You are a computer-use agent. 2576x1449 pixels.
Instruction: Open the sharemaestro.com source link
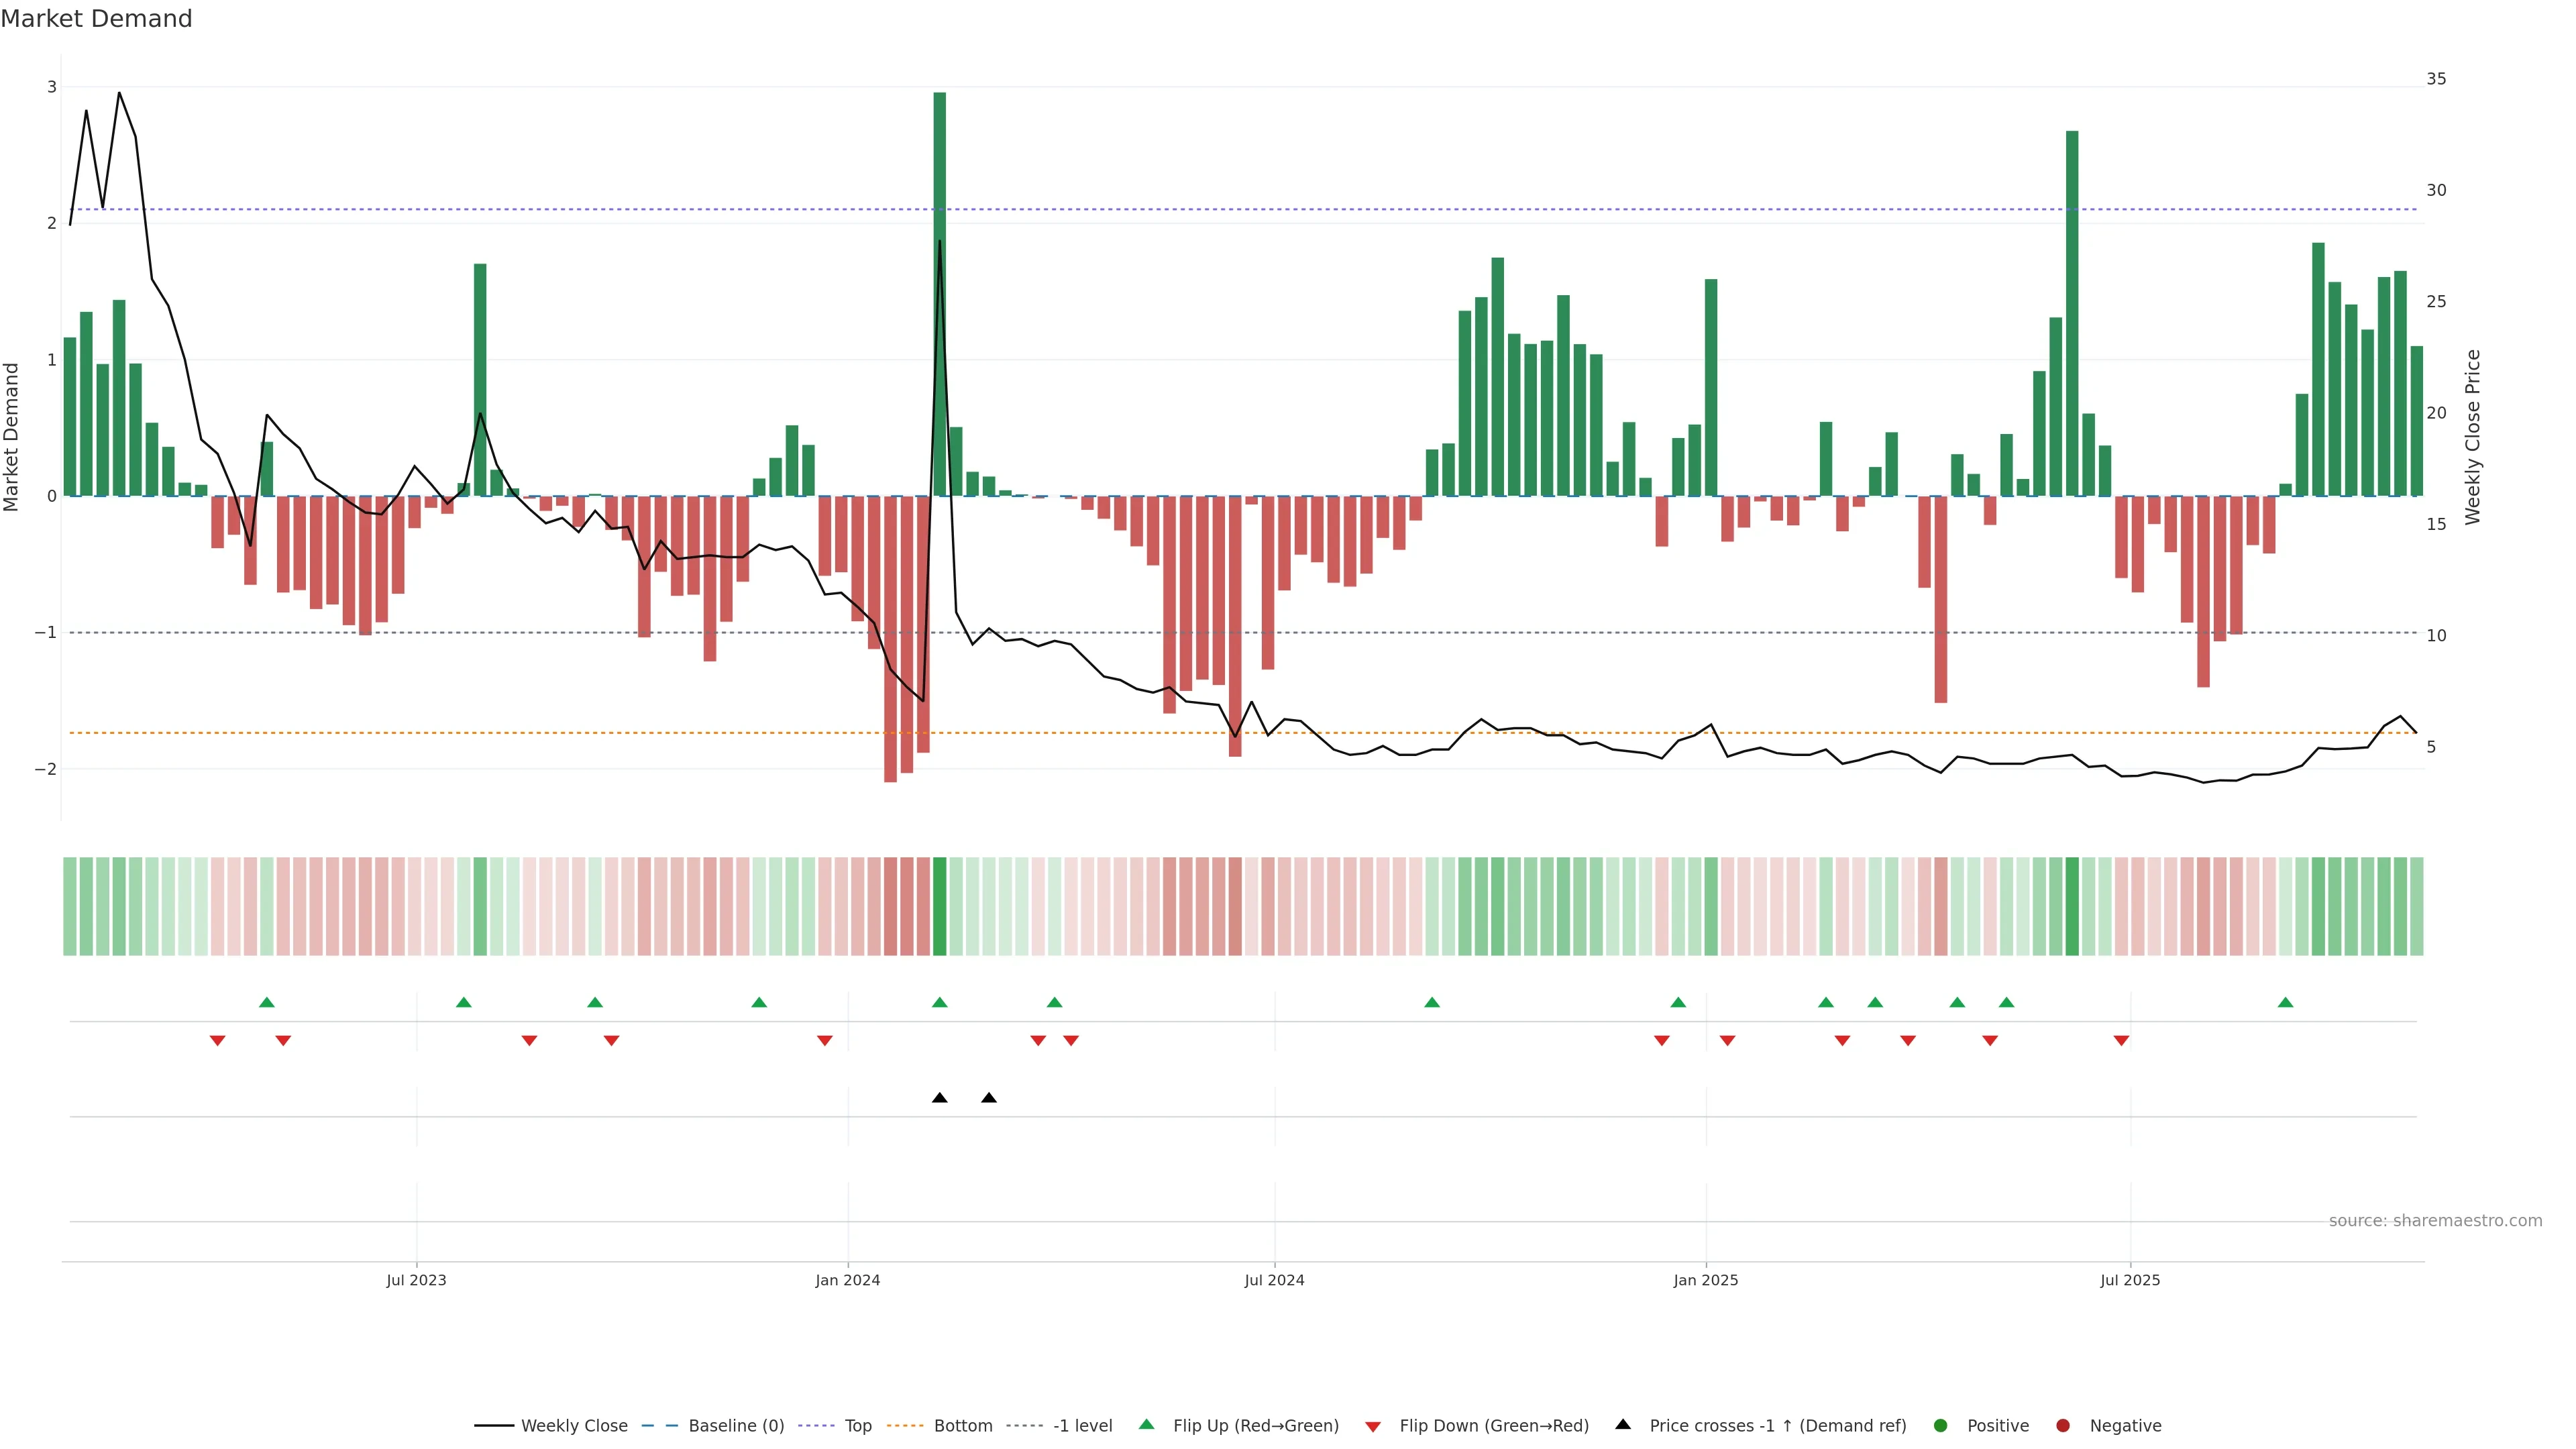(x=2435, y=1221)
